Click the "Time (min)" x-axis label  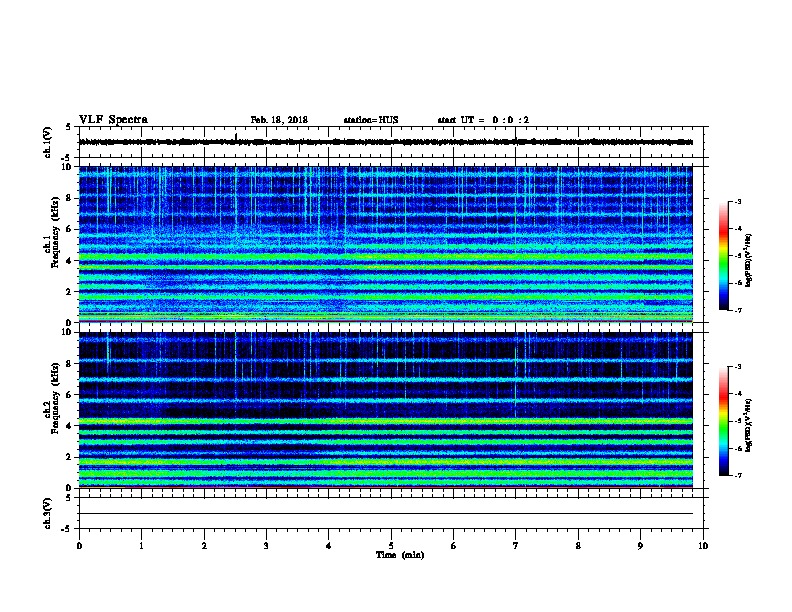(400, 555)
